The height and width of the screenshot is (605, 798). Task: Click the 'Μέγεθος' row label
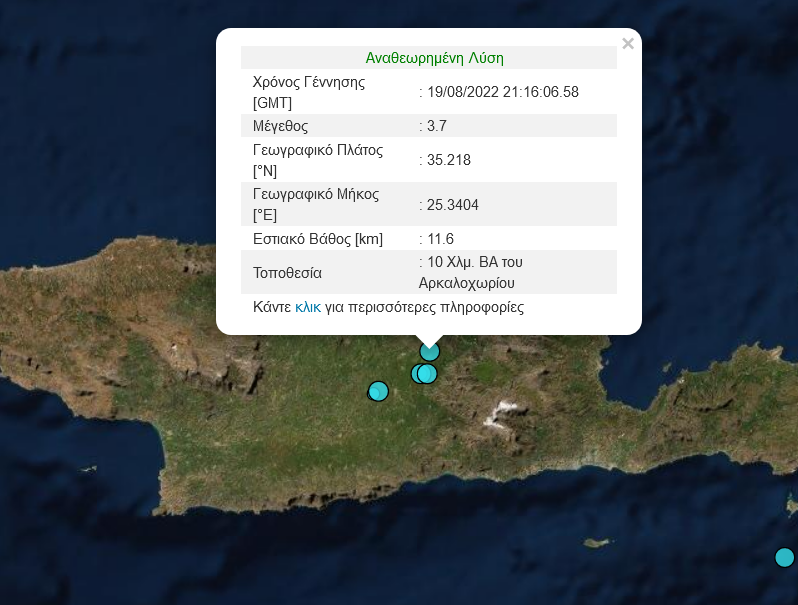(x=280, y=126)
